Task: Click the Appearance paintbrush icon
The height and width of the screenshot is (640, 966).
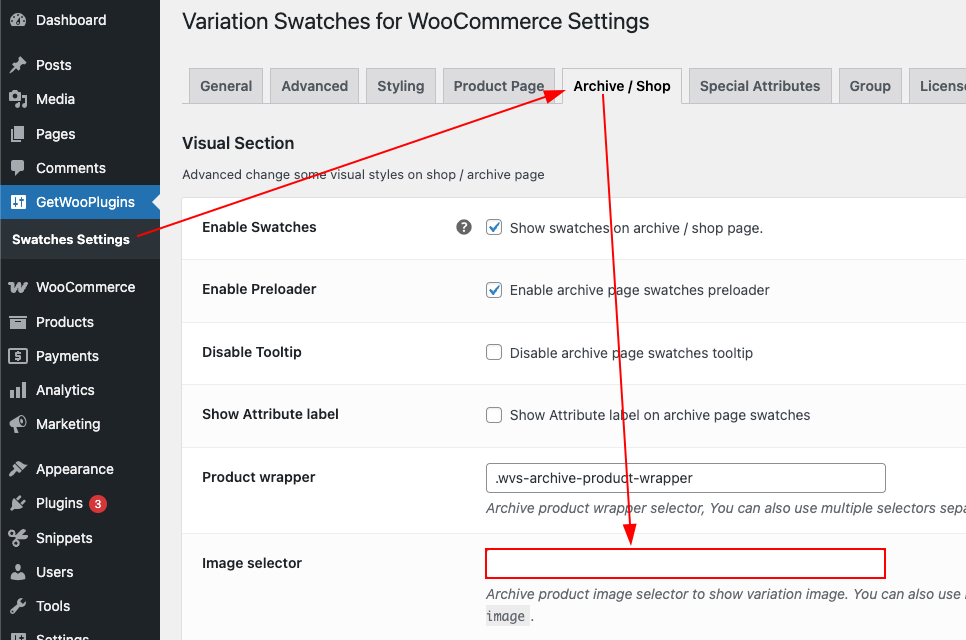Action: point(18,469)
